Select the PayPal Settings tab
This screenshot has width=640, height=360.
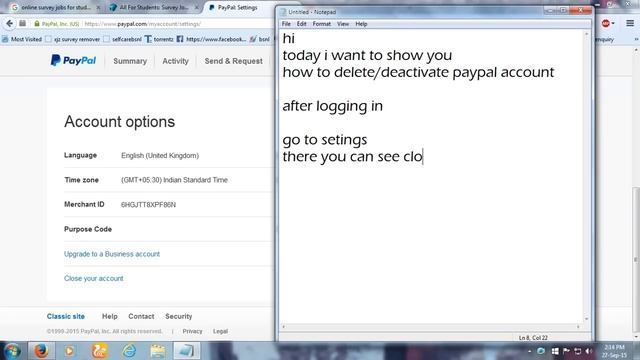coord(237,7)
